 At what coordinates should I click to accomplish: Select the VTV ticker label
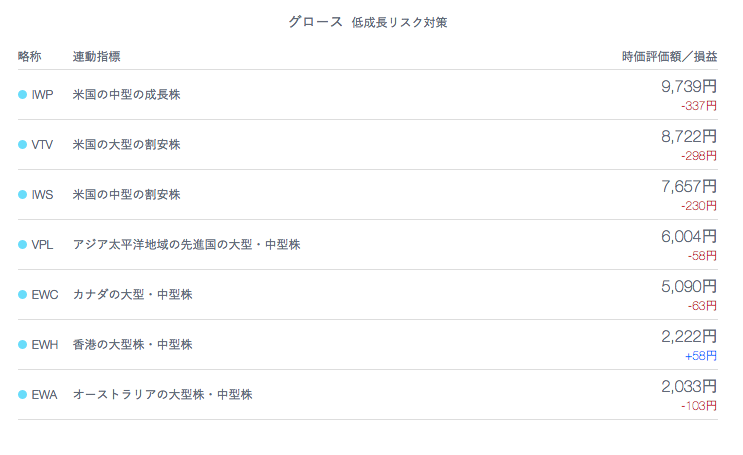[x=42, y=145]
